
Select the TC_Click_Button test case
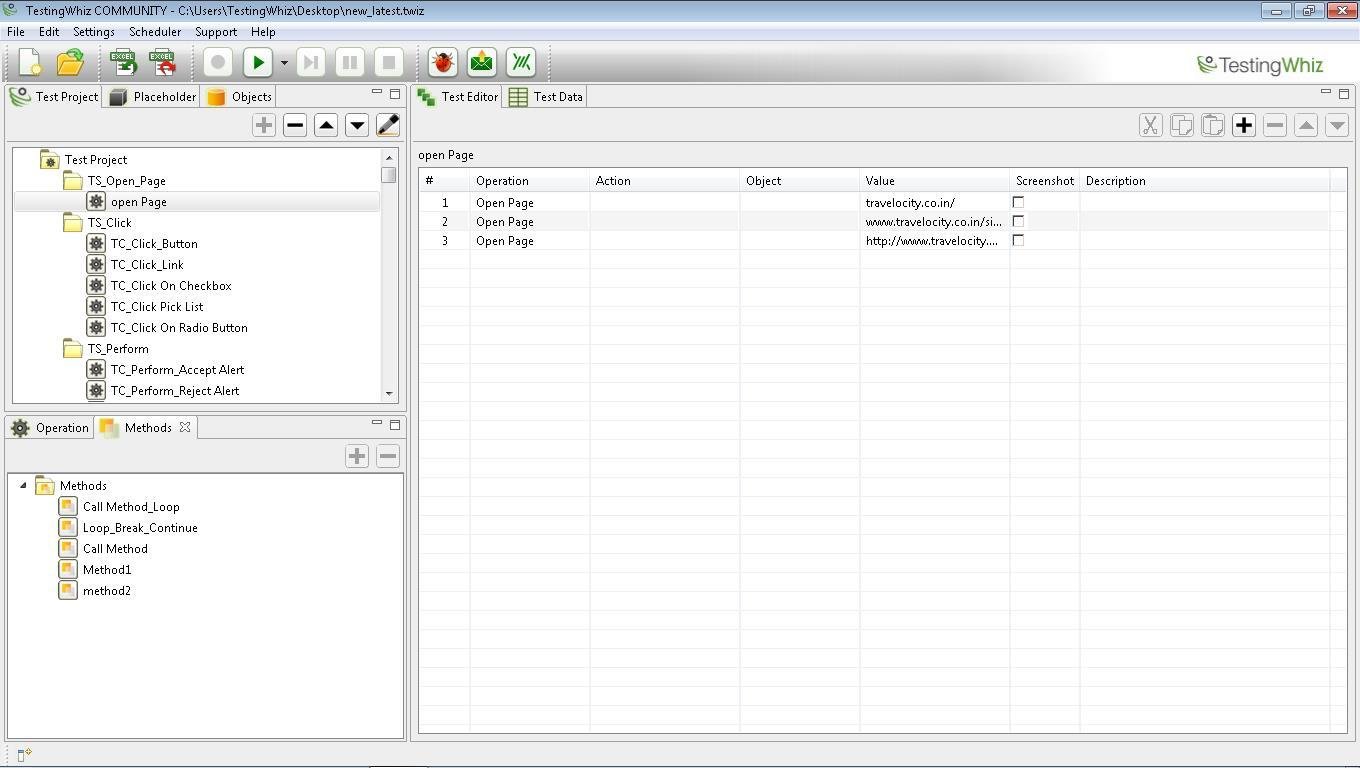click(155, 243)
